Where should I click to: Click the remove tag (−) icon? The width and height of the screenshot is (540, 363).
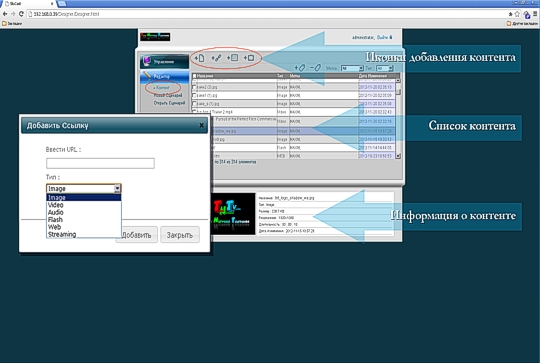click(x=315, y=68)
